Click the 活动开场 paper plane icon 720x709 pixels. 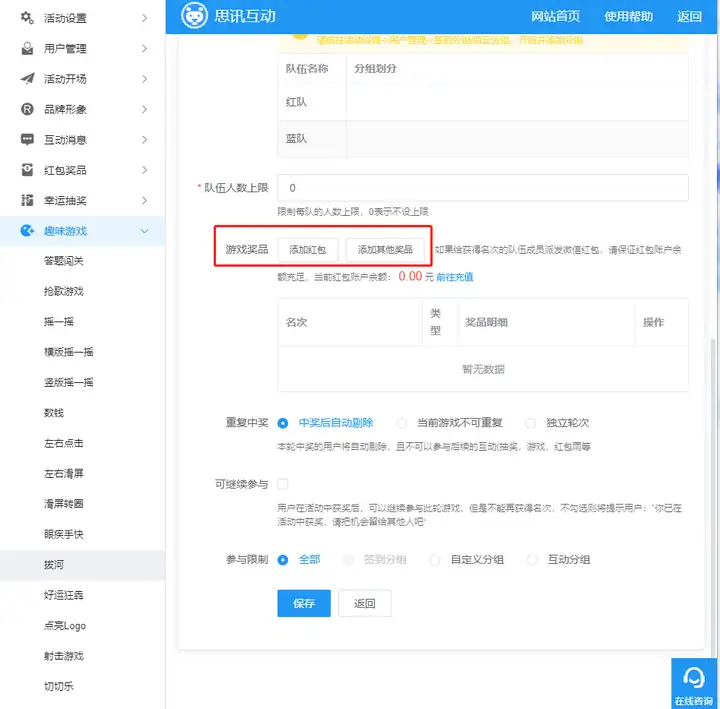27,79
